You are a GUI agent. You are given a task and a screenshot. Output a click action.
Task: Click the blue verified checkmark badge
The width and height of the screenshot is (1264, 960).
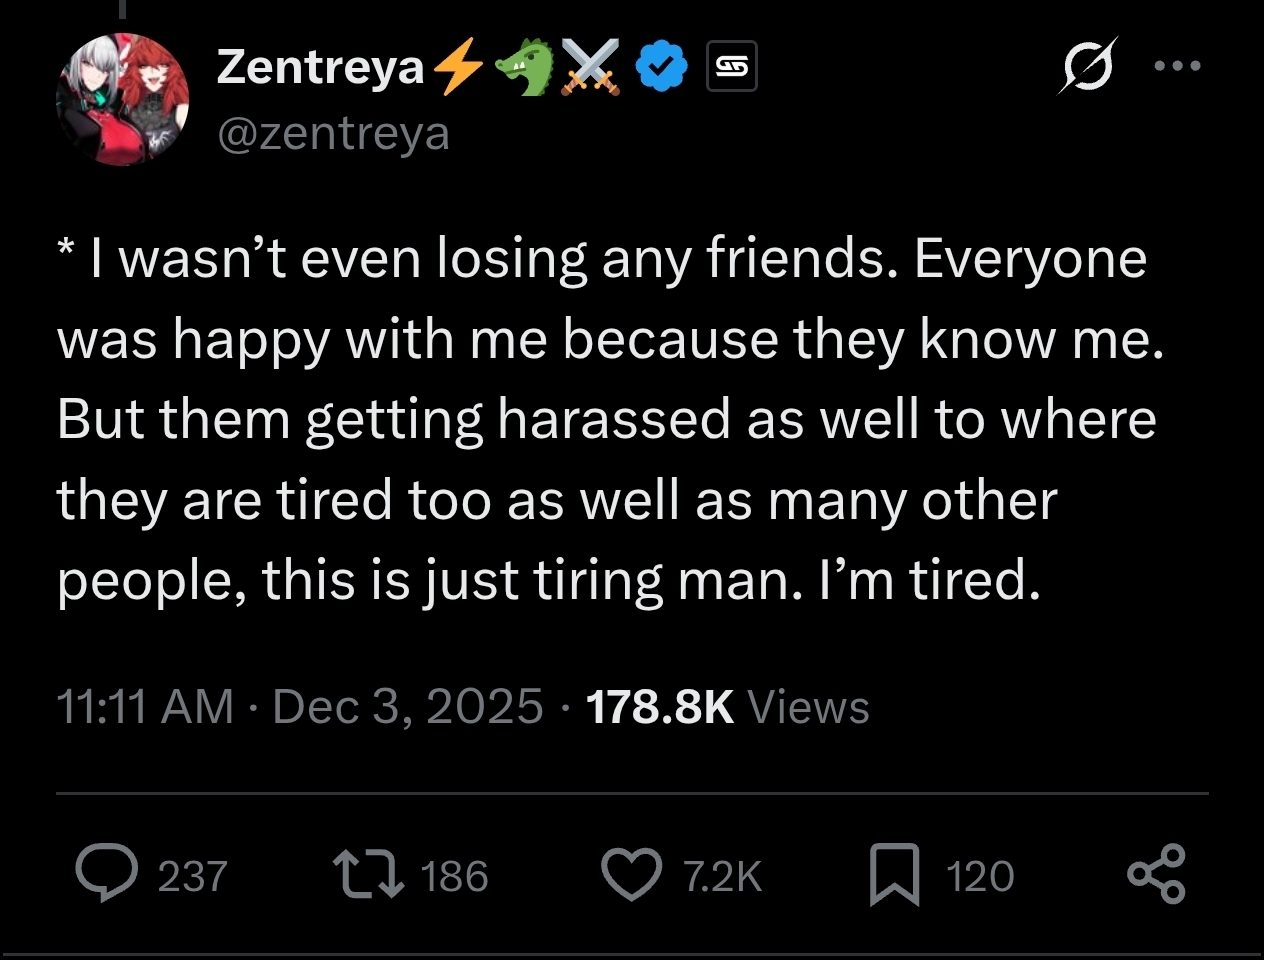(x=662, y=67)
